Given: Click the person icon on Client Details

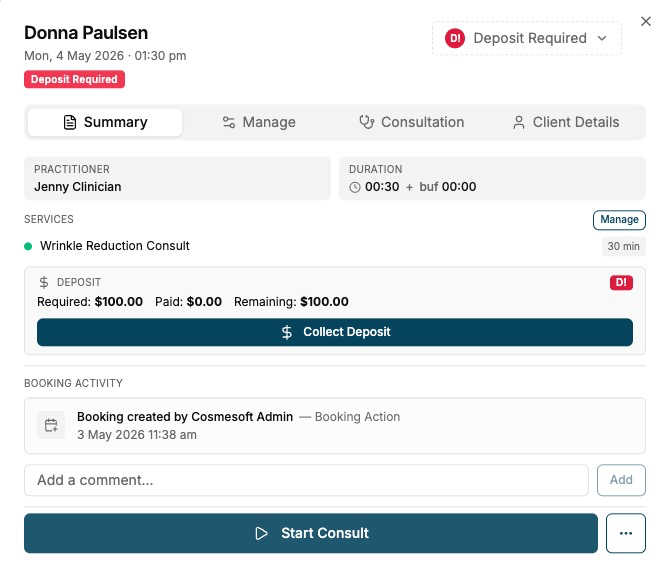Looking at the screenshot, I should (x=519, y=123).
